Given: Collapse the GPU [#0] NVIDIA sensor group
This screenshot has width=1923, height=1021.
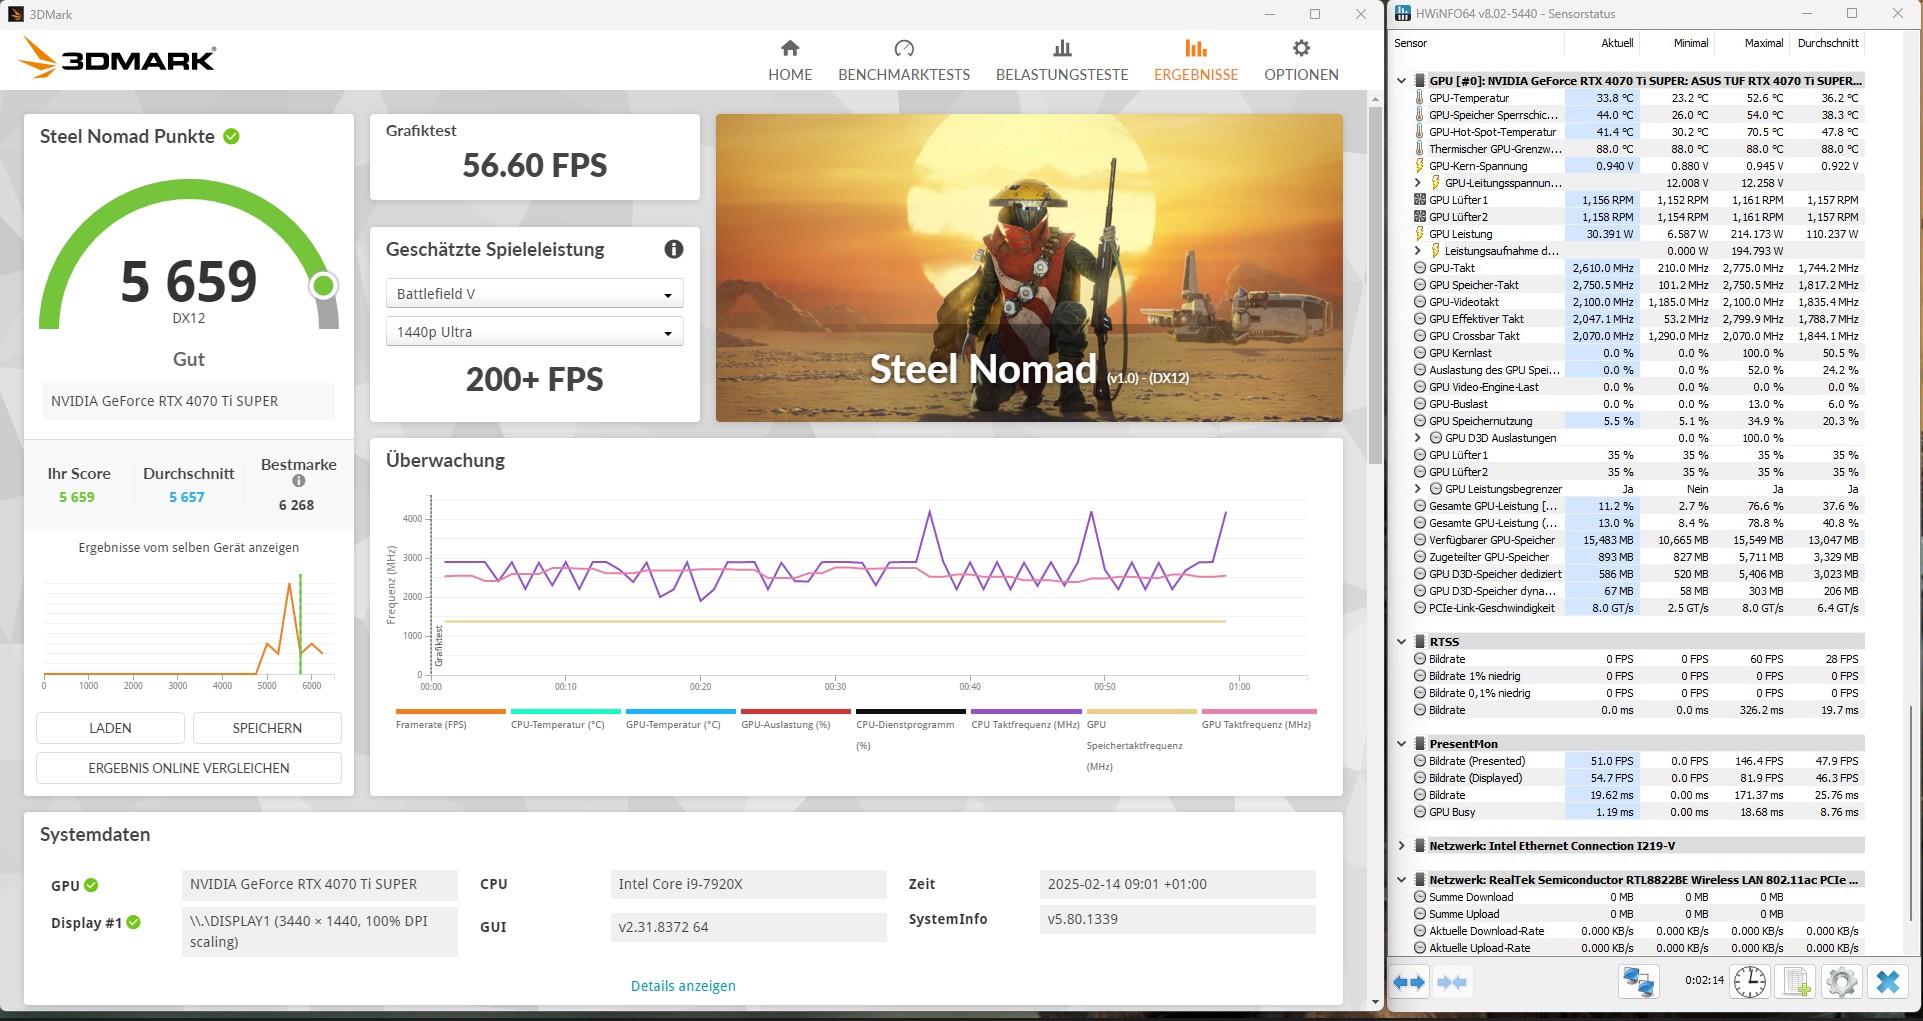Looking at the screenshot, I should 1401,81.
